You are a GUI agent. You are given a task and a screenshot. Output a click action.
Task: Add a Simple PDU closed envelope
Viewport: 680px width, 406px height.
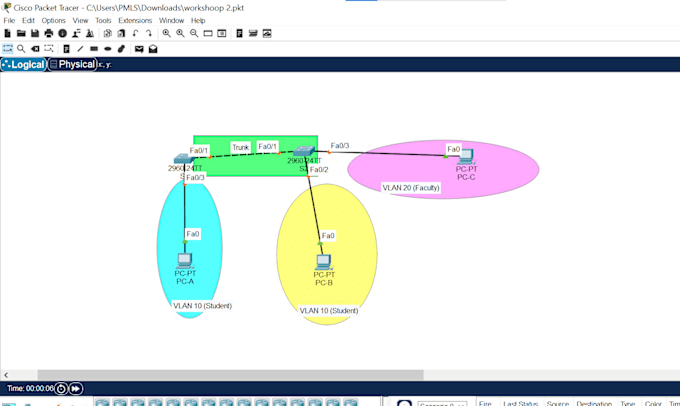[x=139, y=49]
